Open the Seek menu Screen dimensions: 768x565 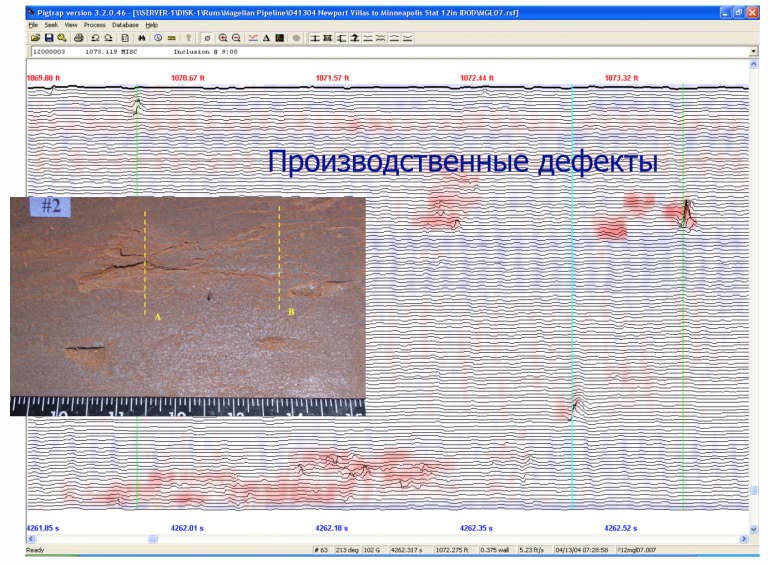pyautogui.click(x=51, y=25)
